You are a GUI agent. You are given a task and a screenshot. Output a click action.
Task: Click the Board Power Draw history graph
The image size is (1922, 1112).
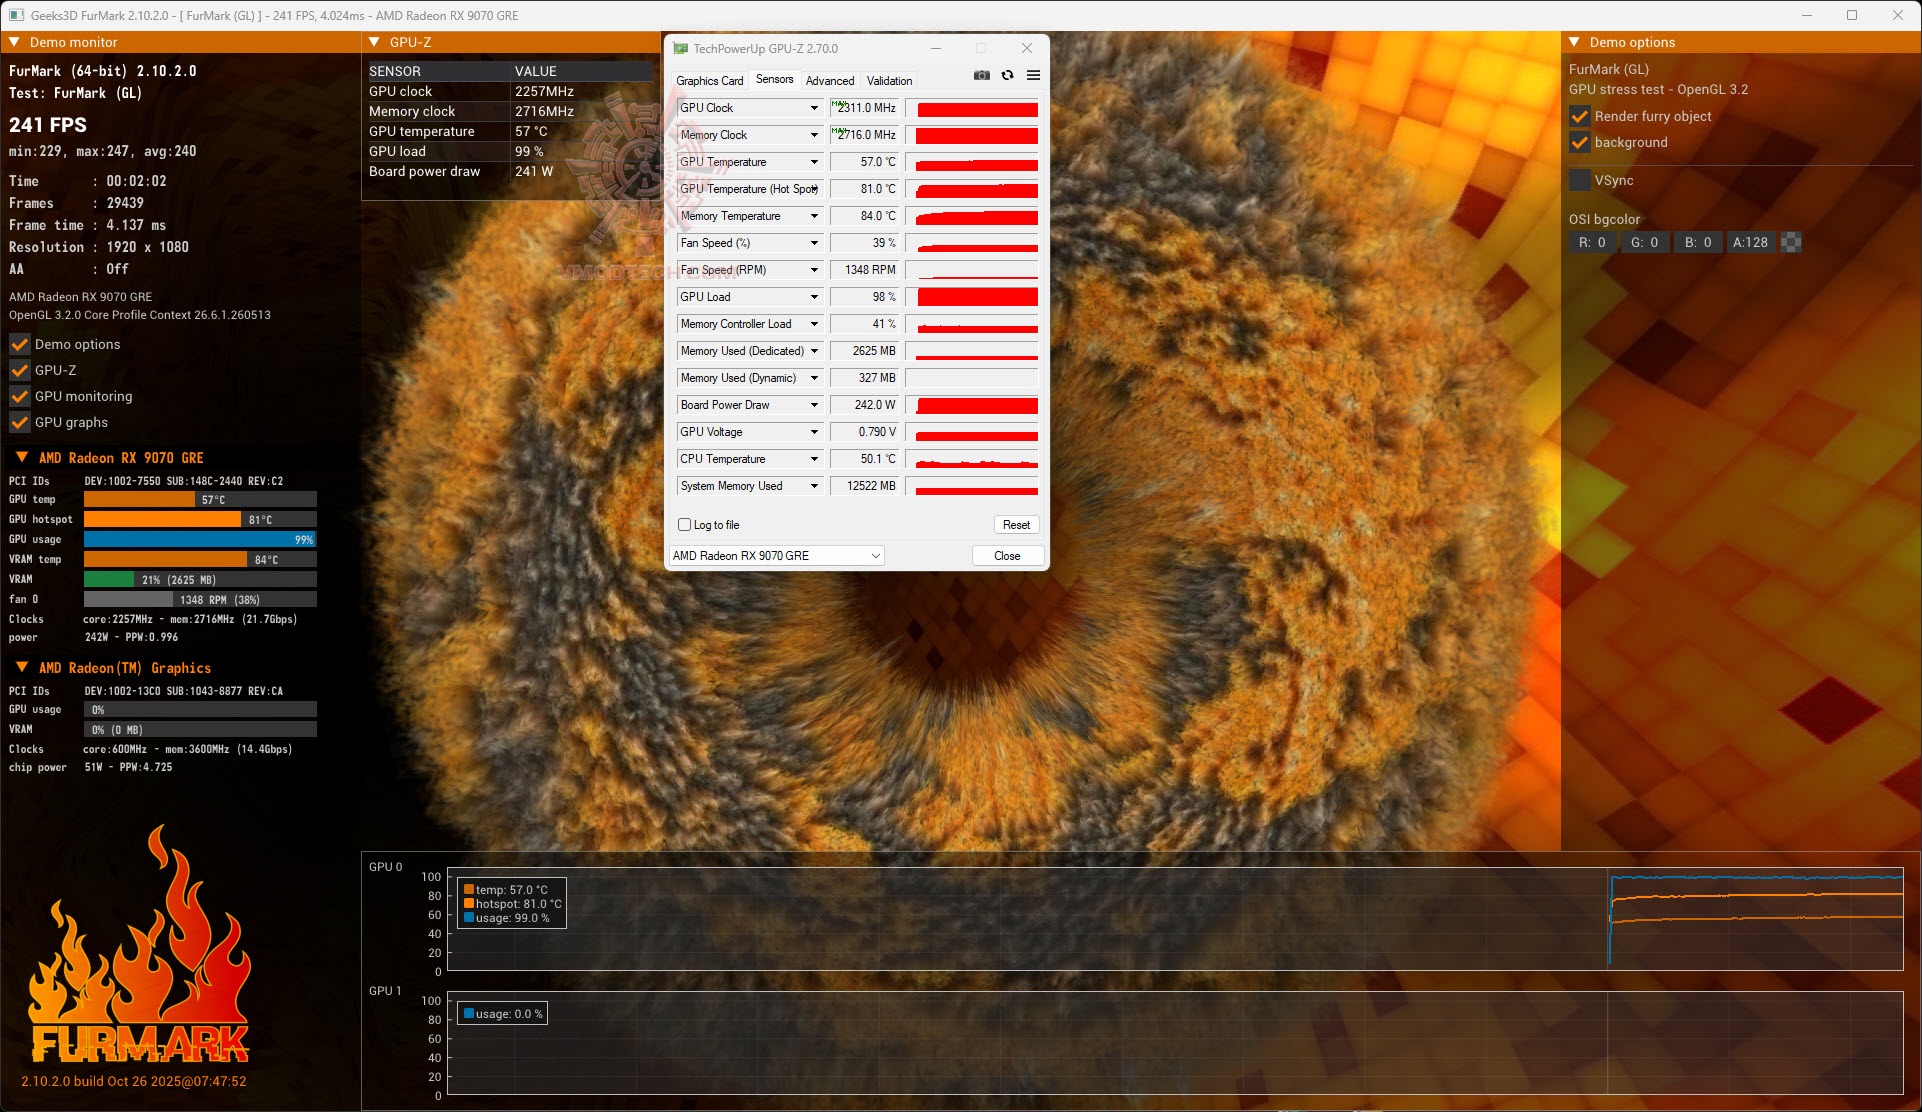(972, 405)
